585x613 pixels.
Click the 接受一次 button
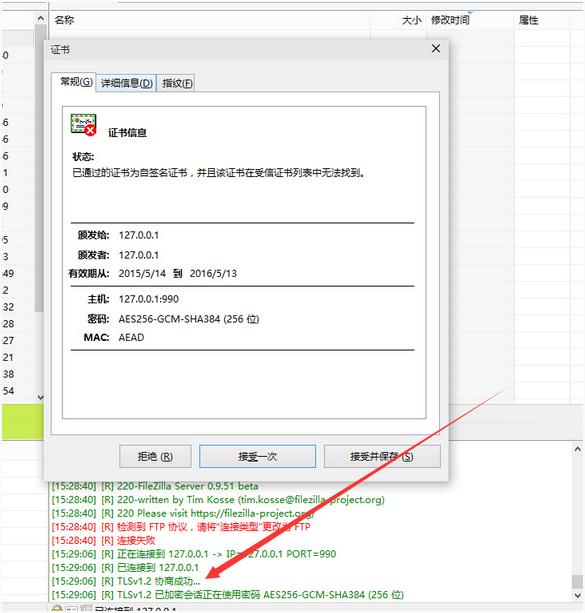click(257, 456)
